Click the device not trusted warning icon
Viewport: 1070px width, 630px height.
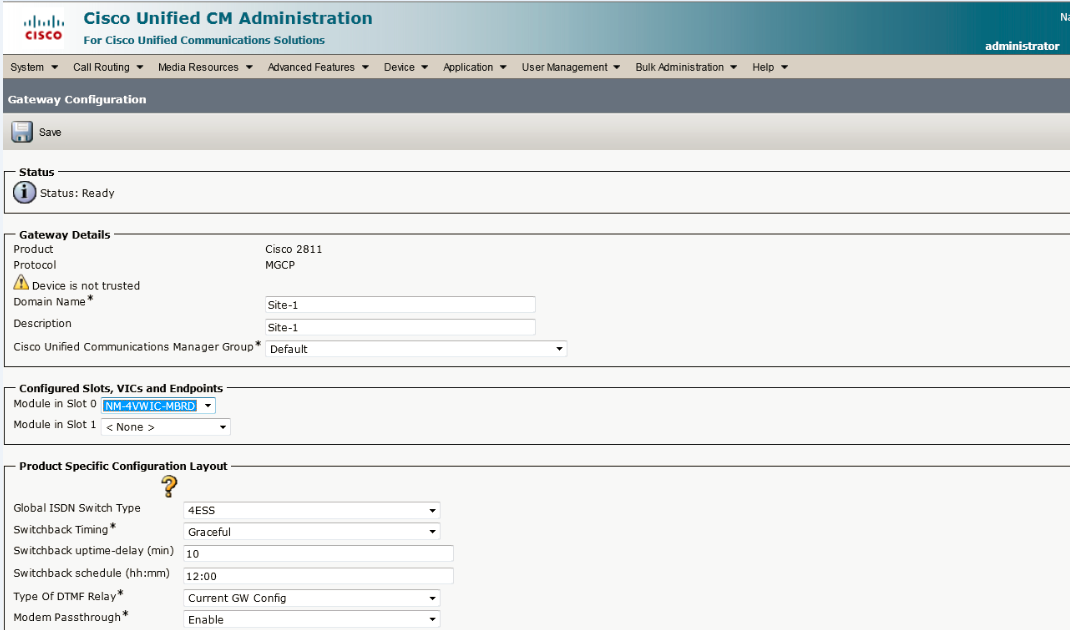[x=21, y=283]
